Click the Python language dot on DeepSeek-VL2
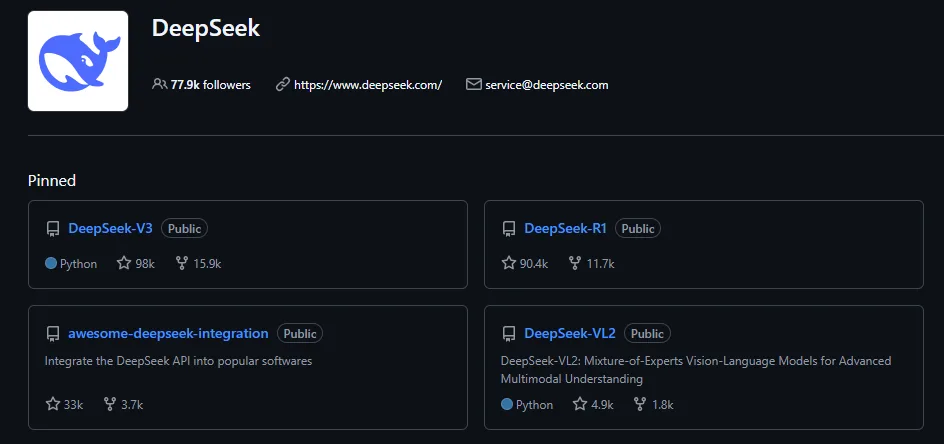Viewport: 944px width, 444px height. 507,404
